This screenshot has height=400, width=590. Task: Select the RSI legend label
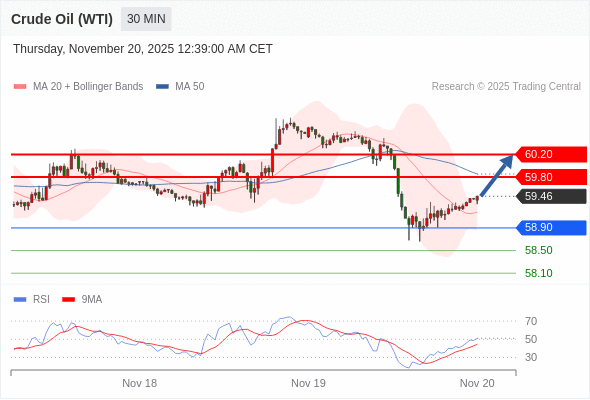(41, 300)
